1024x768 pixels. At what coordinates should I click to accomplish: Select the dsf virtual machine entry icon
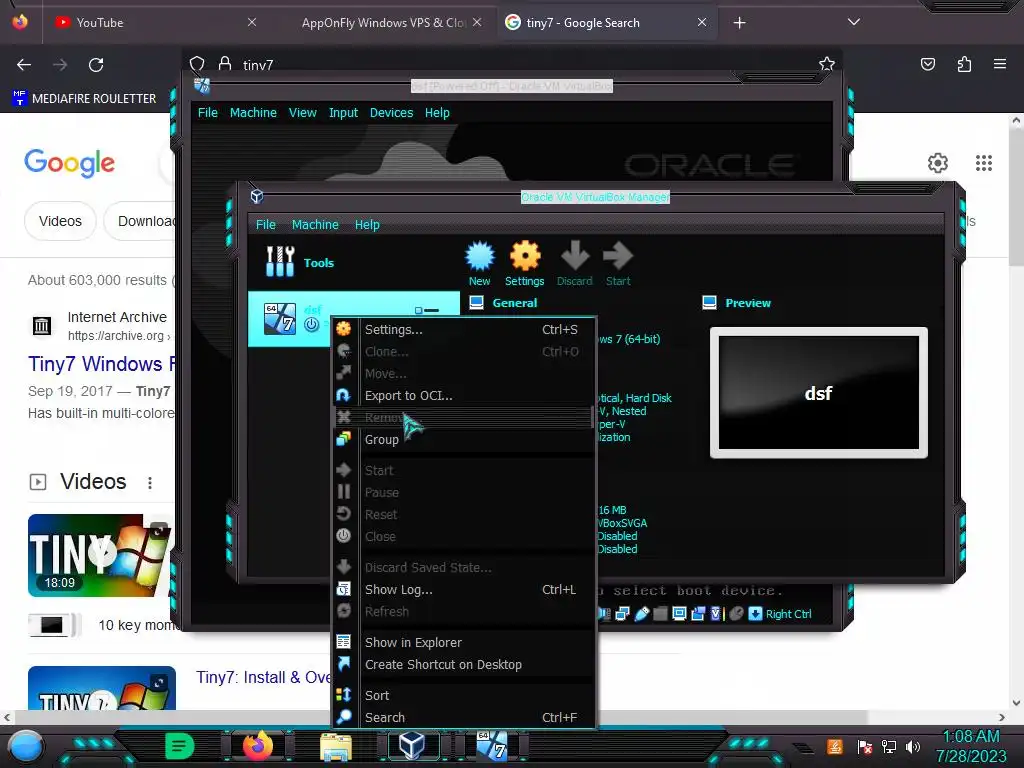pos(280,319)
